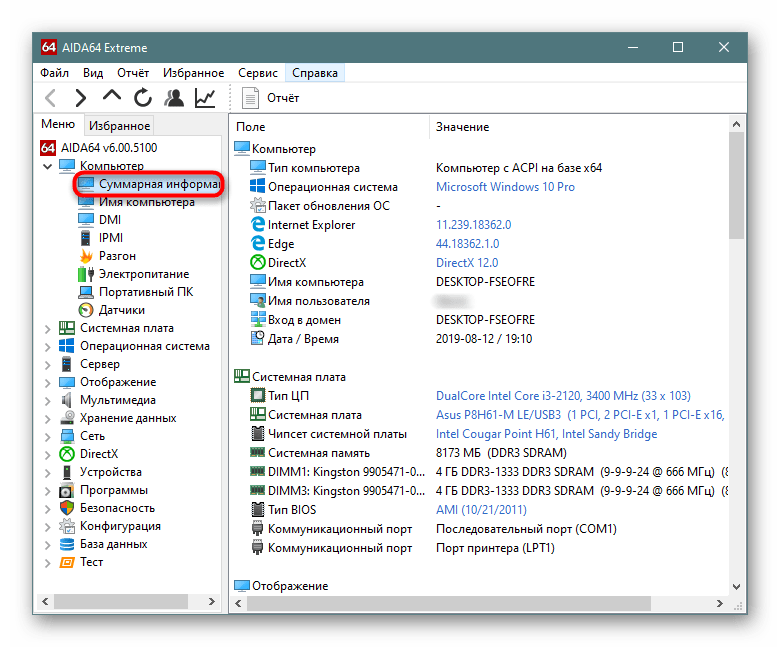
Task: Click the Разгон flame icon
Action: click(x=86, y=256)
